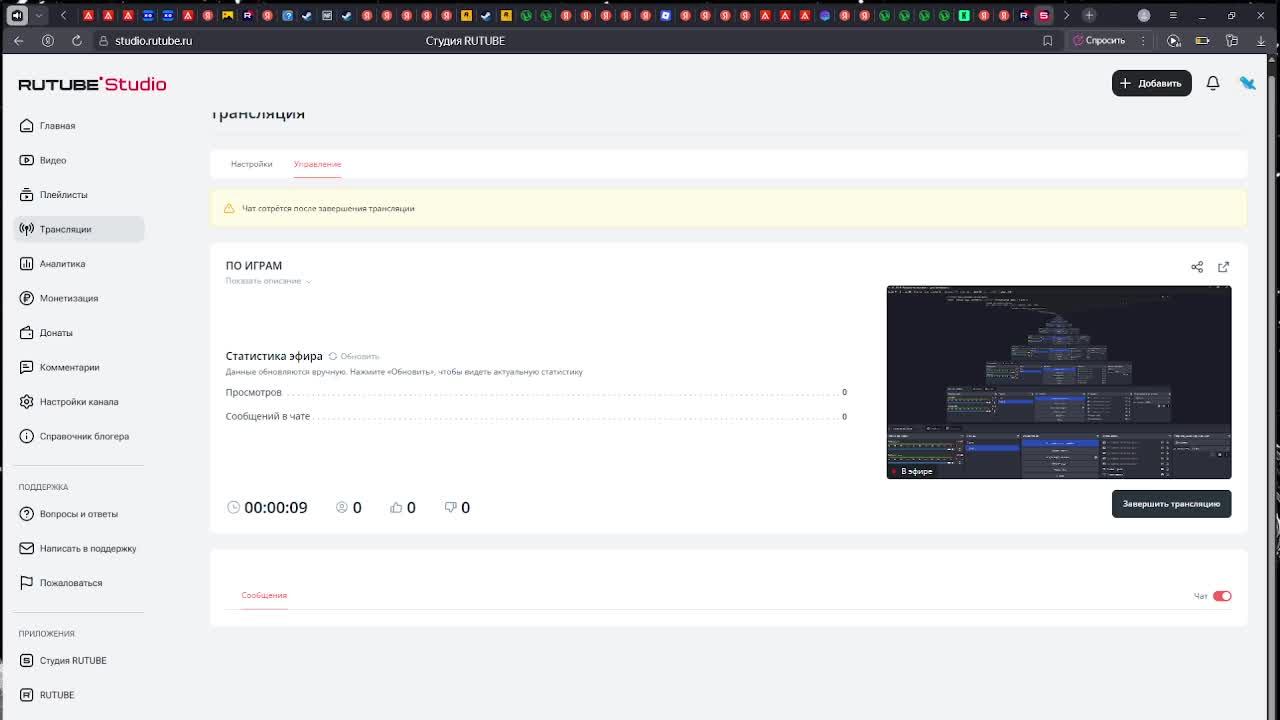Open Вопросы и ответы support page
This screenshot has height=720, width=1280.
(79, 514)
